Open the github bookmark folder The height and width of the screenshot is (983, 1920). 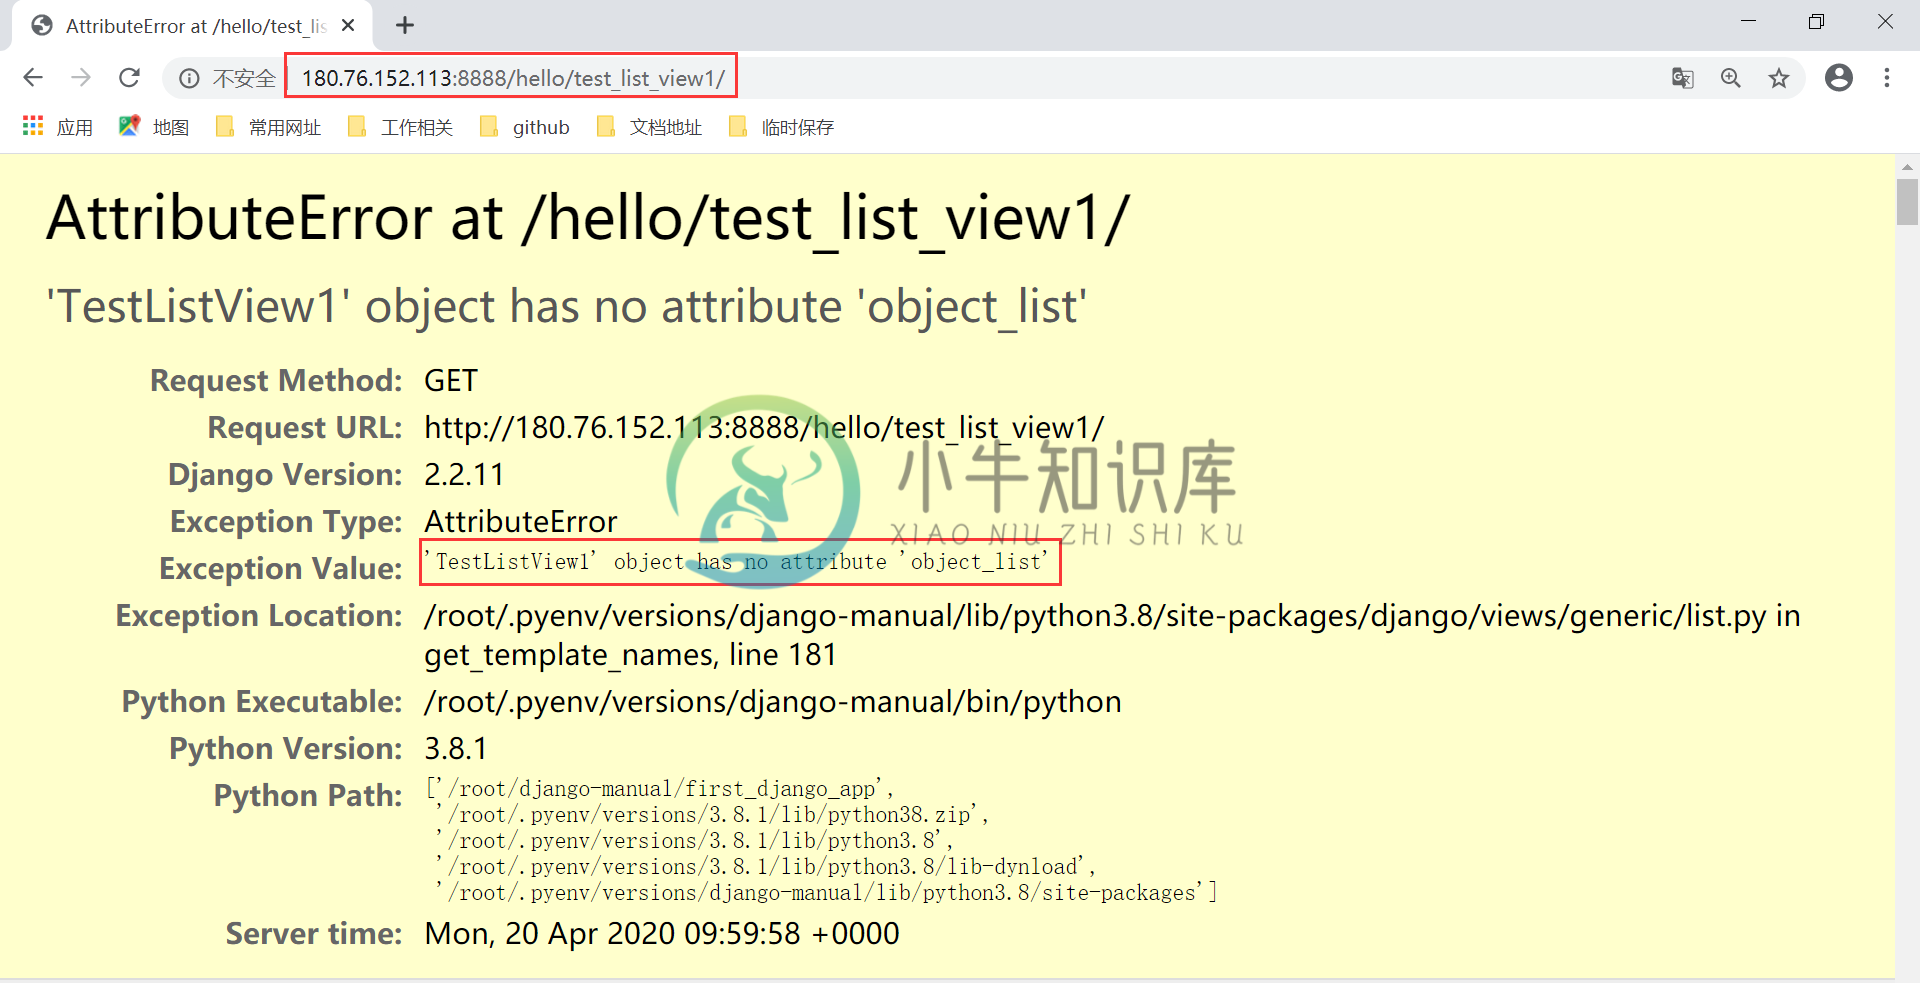coord(524,127)
